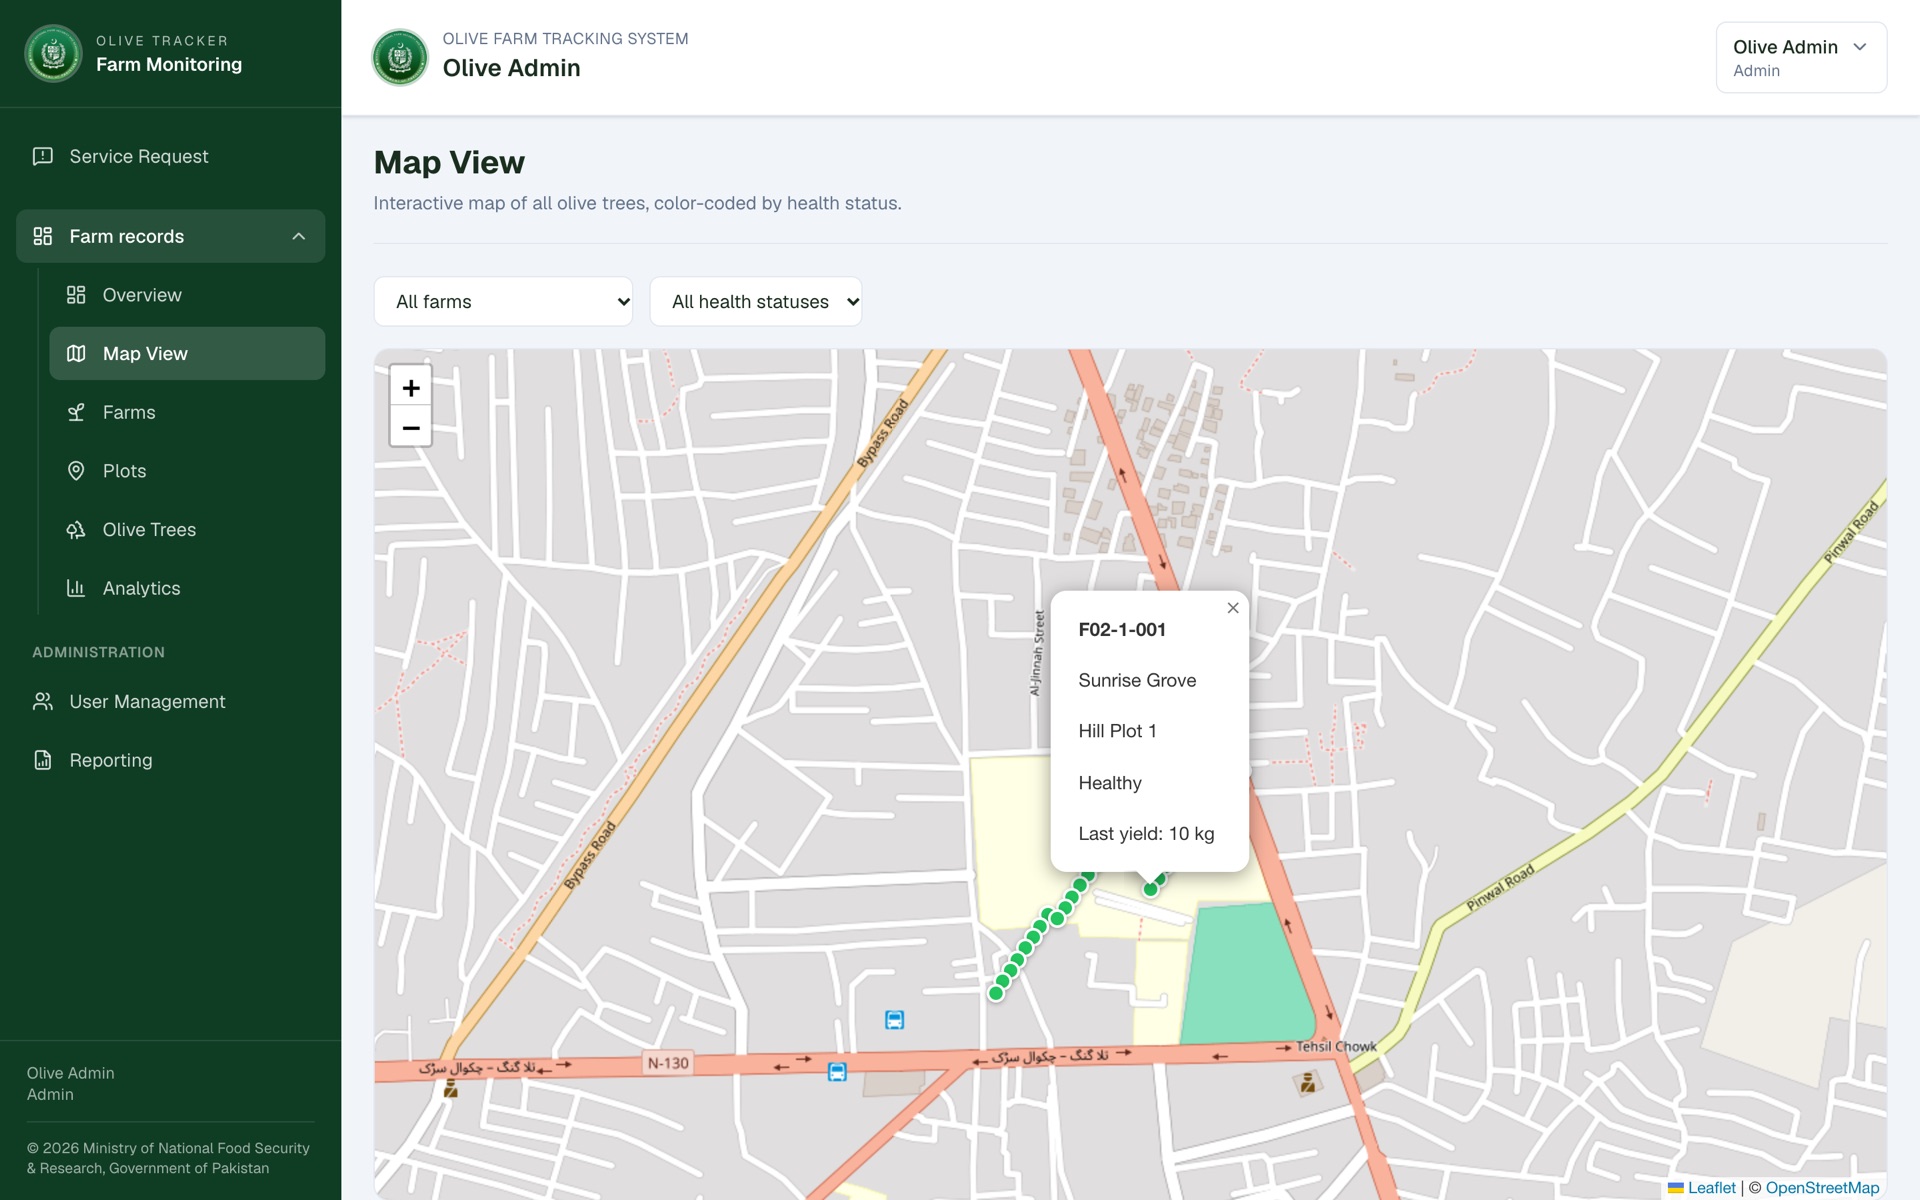
Task: Click the Map View map icon
Action: point(76,354)
